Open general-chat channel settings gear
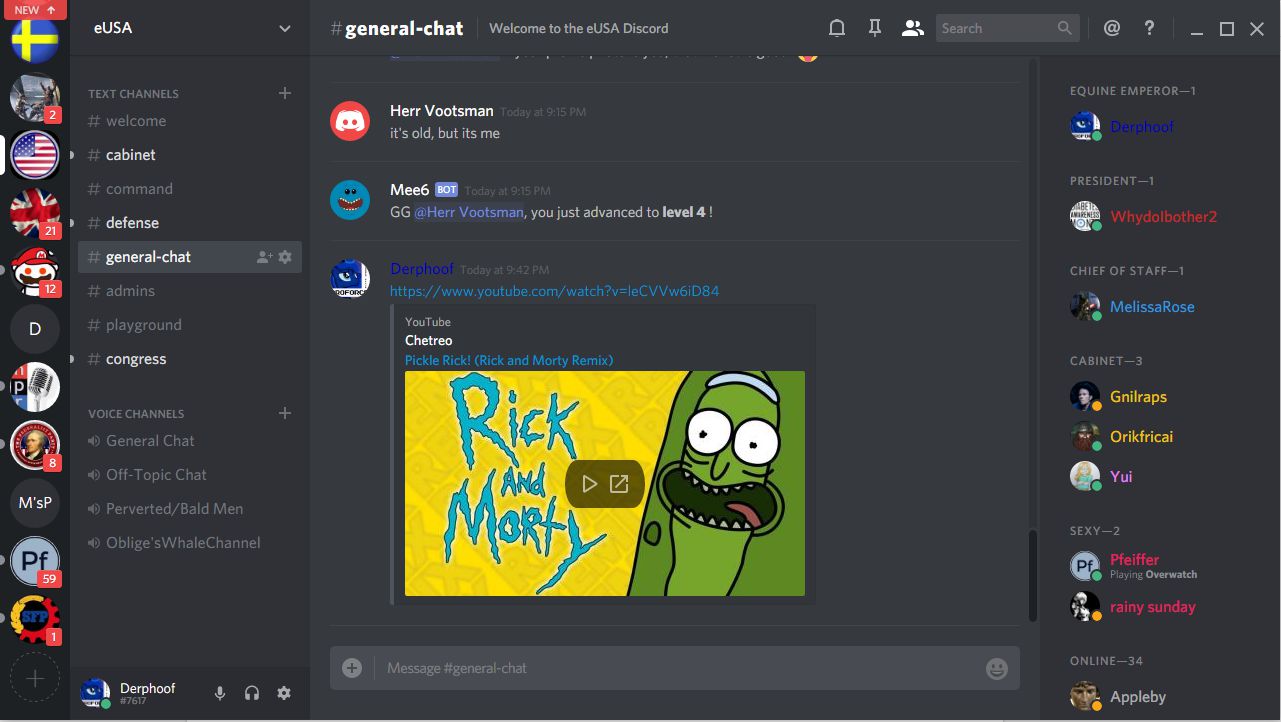The width and height of the screenshot is (1281, 722). click(x=285, y=257)
